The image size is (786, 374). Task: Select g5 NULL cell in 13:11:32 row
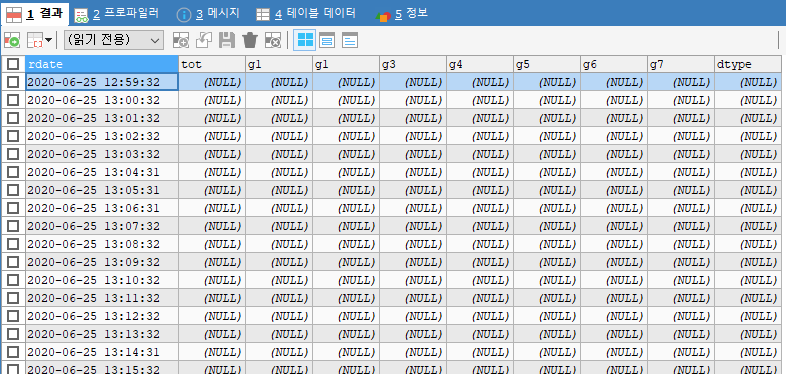pyautogui.click(x=546, y=298)
